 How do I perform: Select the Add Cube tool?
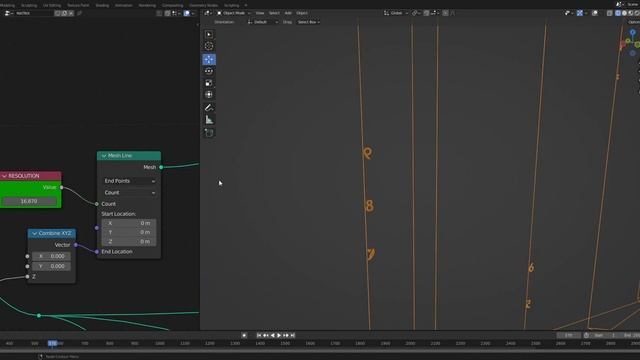point(209,133)
